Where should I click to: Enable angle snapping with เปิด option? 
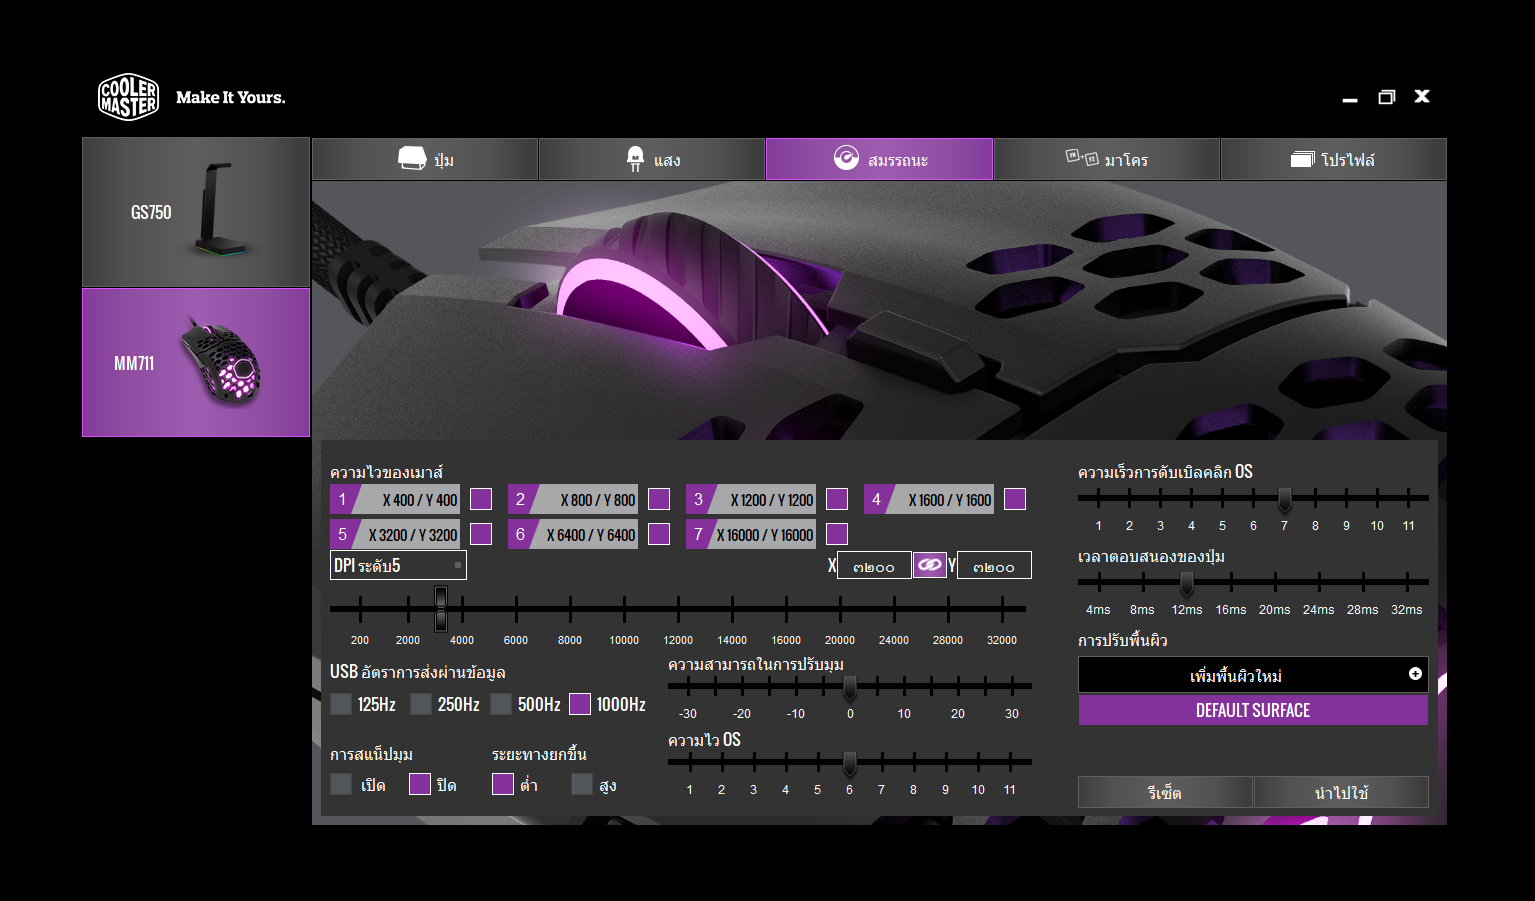point(341,784)
